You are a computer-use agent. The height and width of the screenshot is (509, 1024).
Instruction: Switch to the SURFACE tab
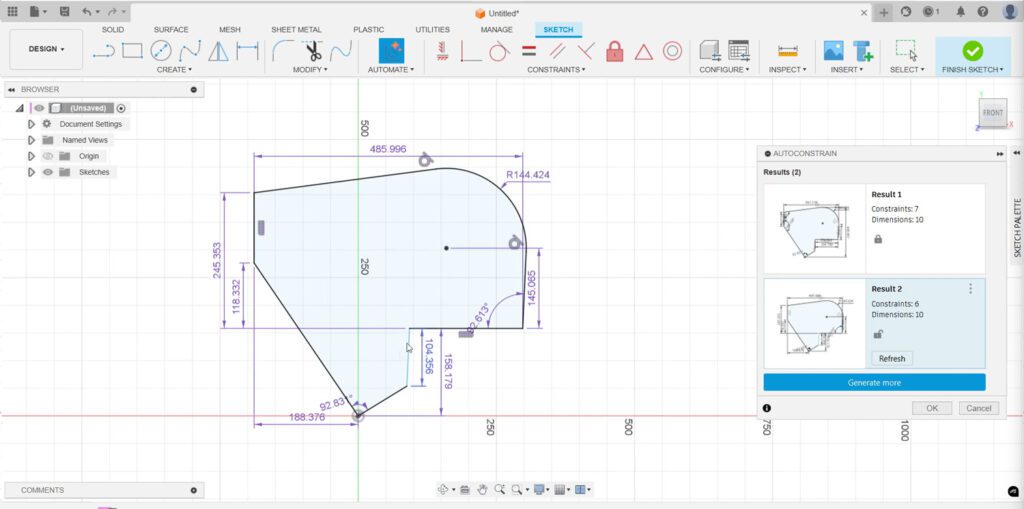171,30
